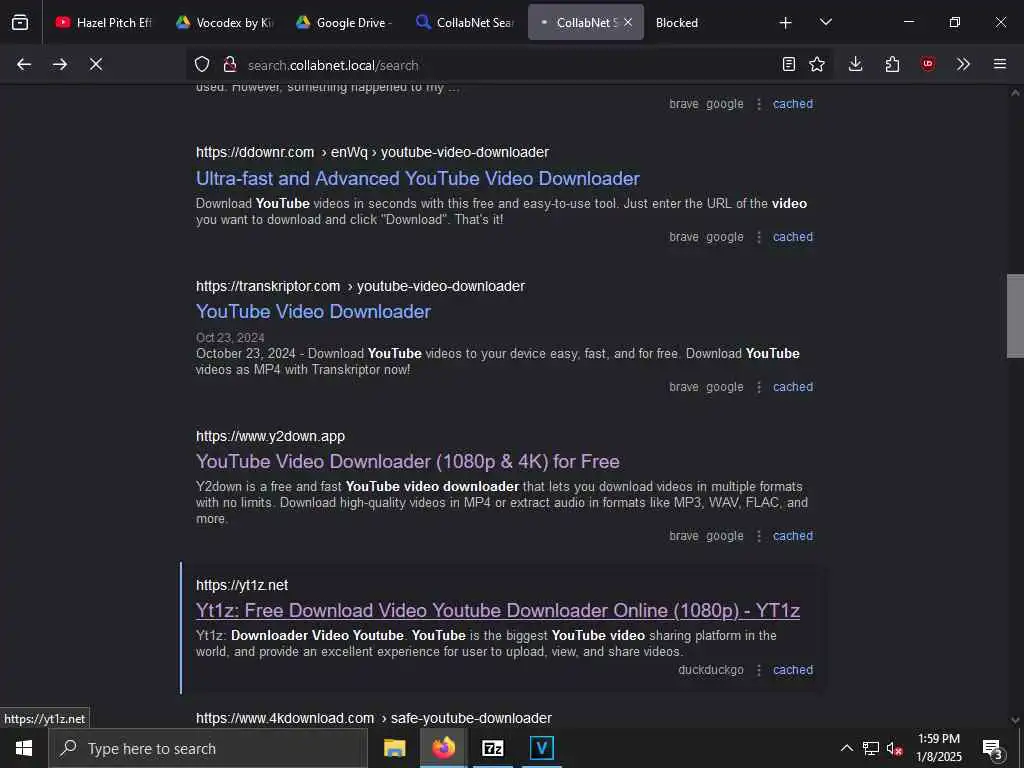Switch to Firefox in the taskbar

(443, 748)
